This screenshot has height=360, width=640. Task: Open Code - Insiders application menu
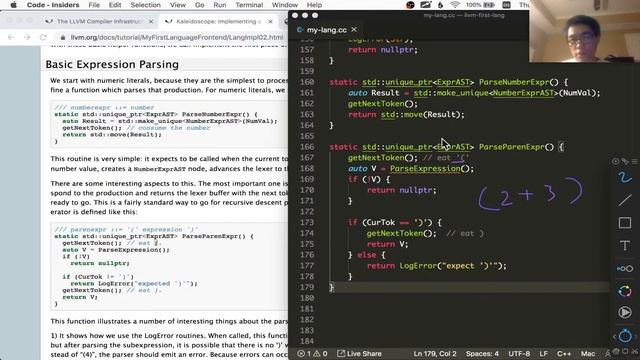pos(53,5)
